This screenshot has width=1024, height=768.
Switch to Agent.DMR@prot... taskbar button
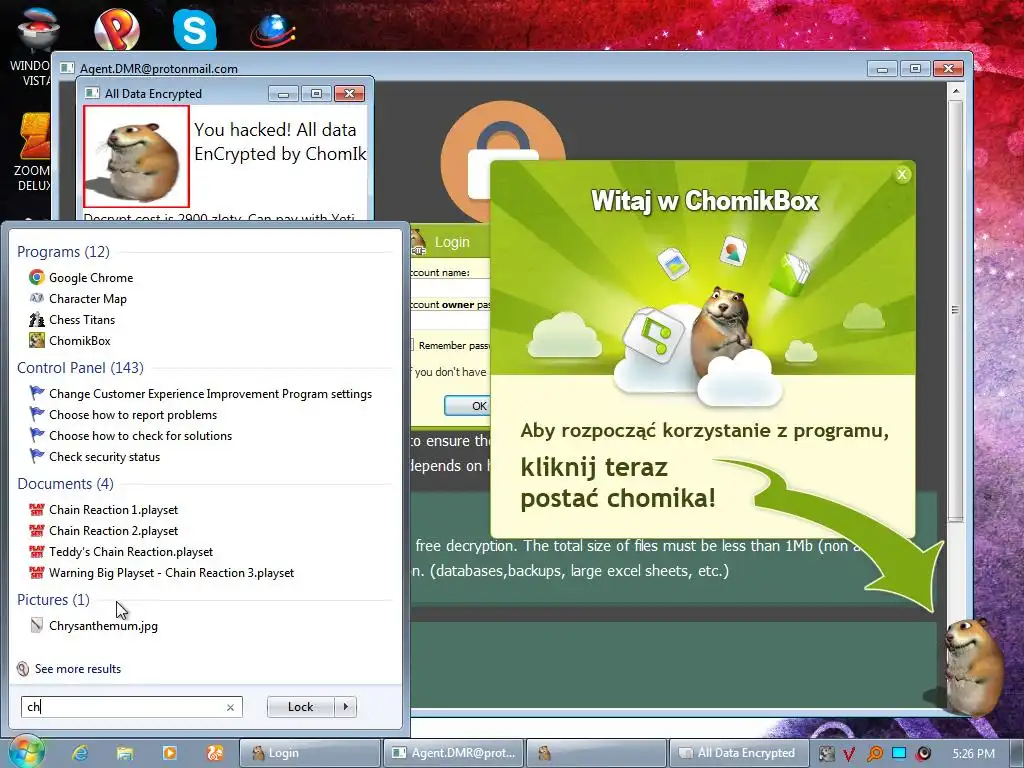point(453,753)
